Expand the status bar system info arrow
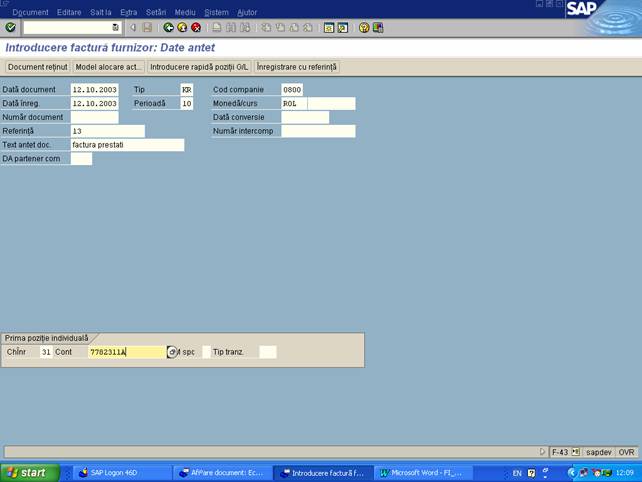 coord(543,452)
